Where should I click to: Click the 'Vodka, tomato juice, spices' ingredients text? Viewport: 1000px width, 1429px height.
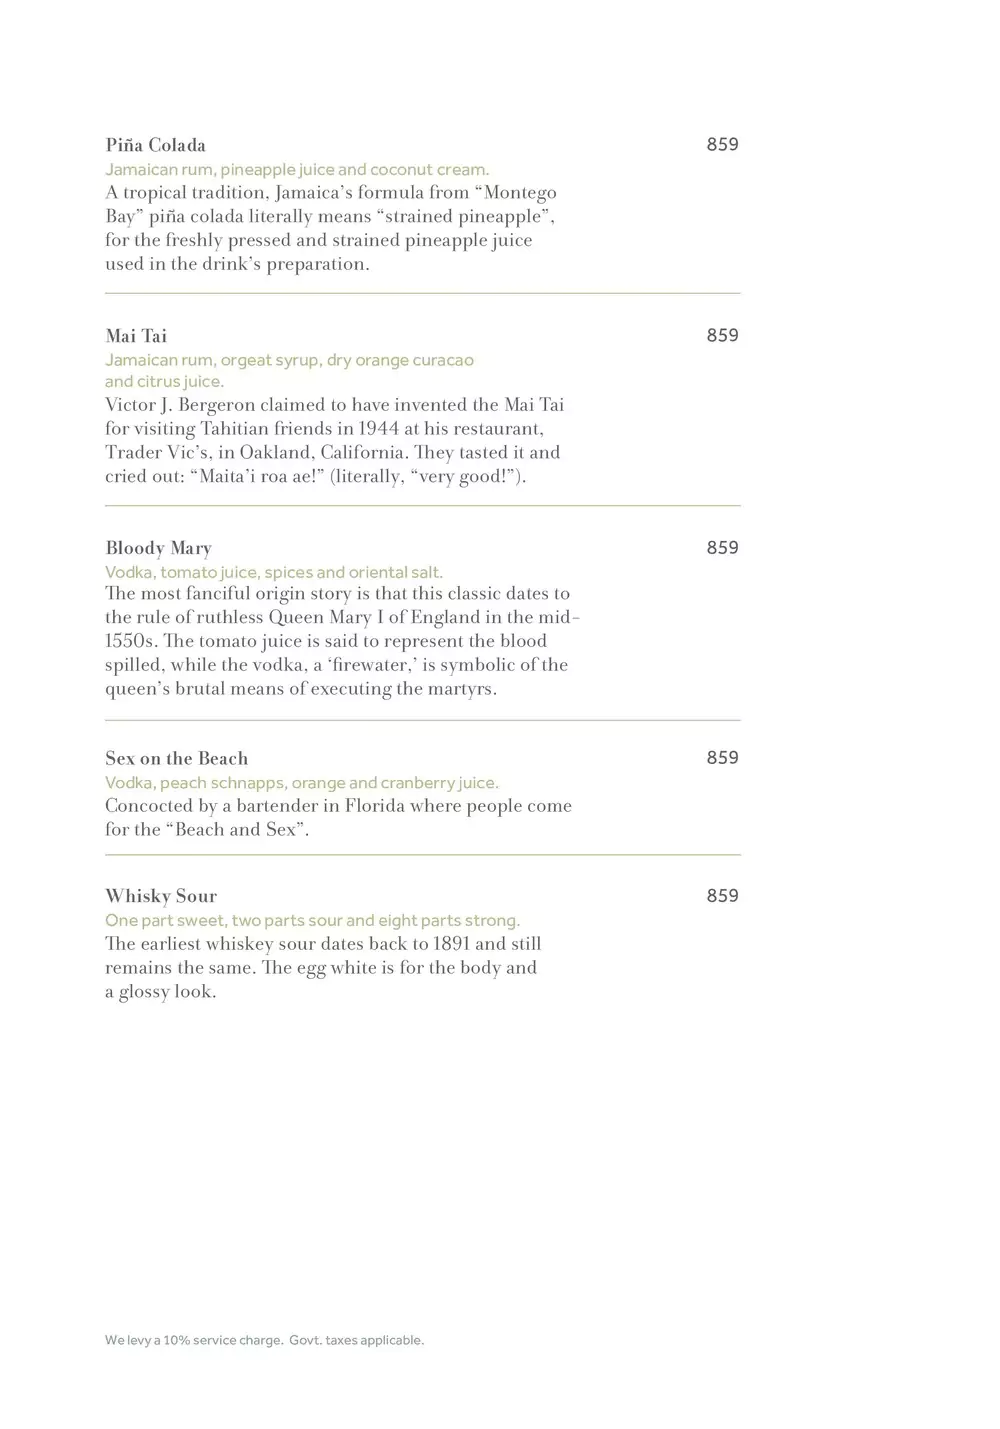(274, 573)
